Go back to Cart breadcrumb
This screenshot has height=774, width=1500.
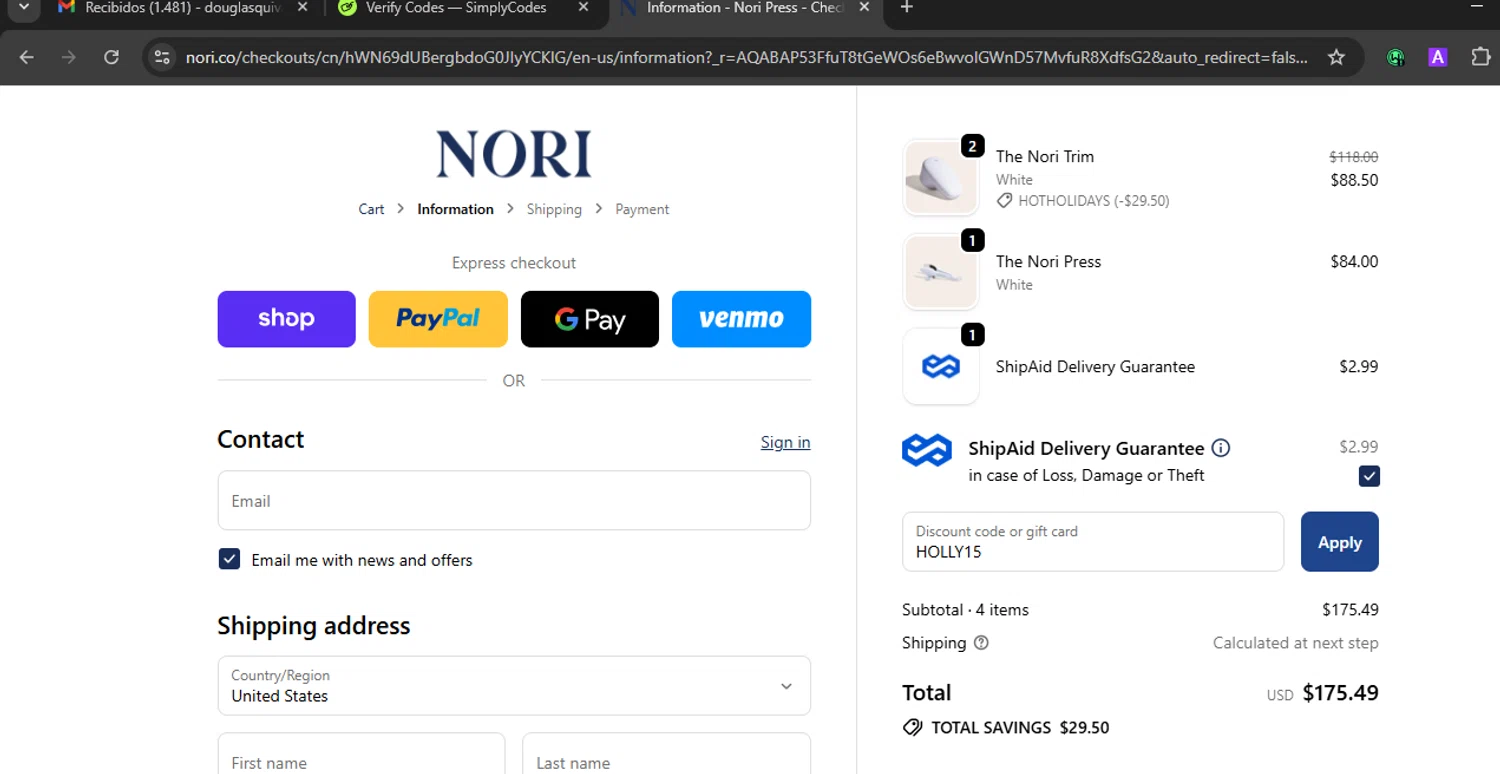coord(371,209)
